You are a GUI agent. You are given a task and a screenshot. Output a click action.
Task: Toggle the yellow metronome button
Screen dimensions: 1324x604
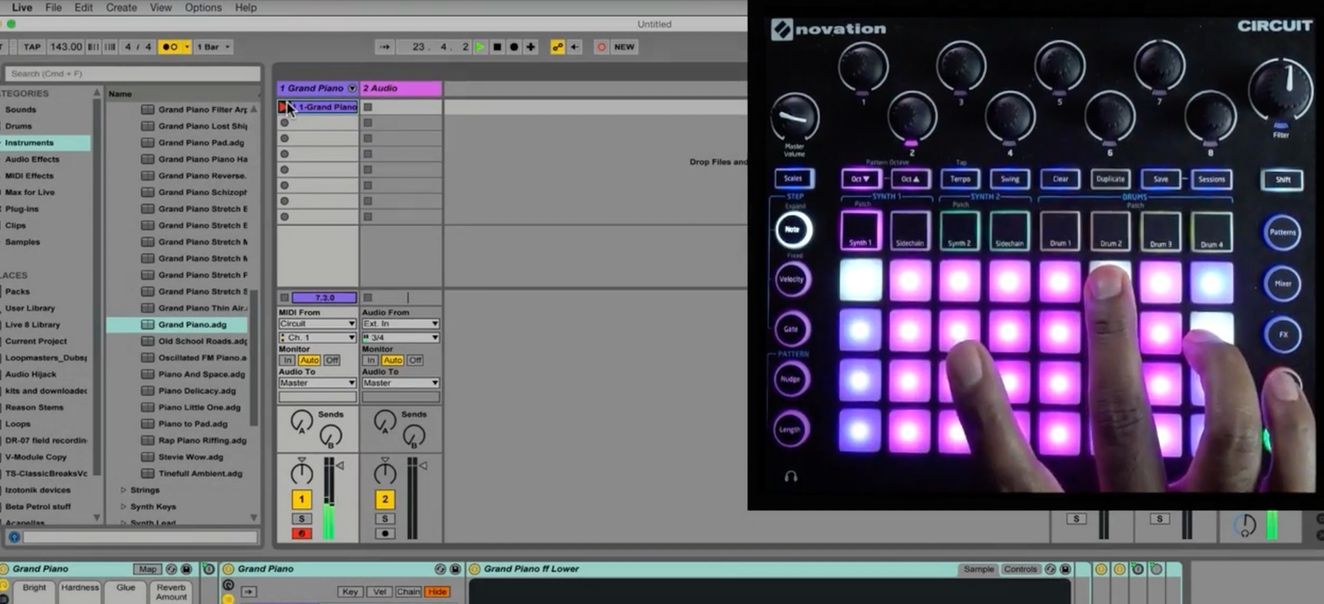tap(168, 47)
